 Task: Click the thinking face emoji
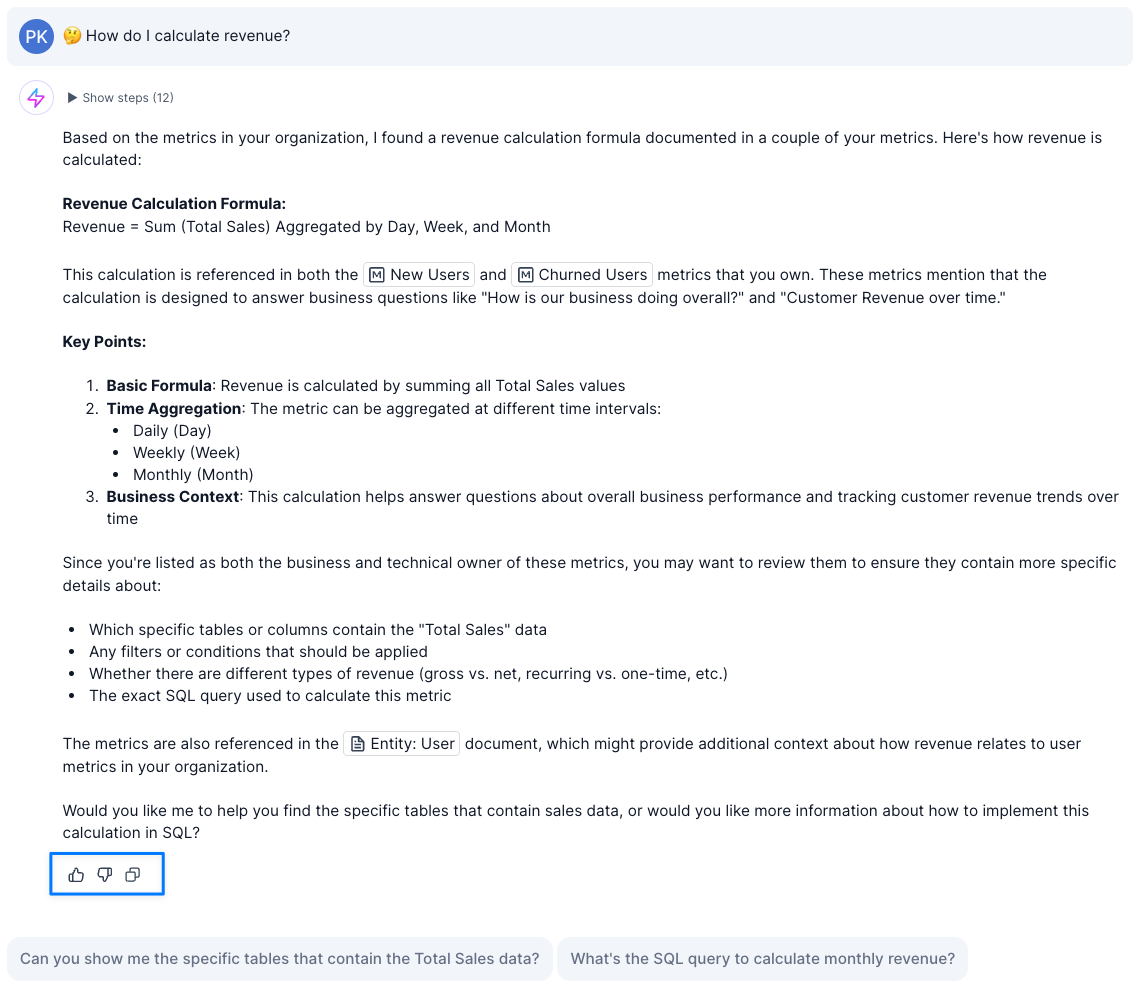tap(72, 36)
